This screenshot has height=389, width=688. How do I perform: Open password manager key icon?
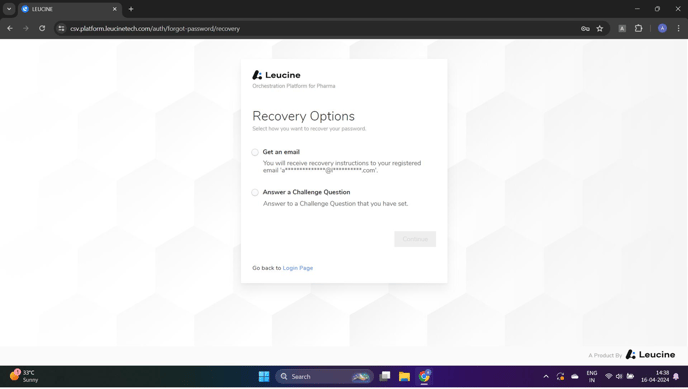coord(585,29)
